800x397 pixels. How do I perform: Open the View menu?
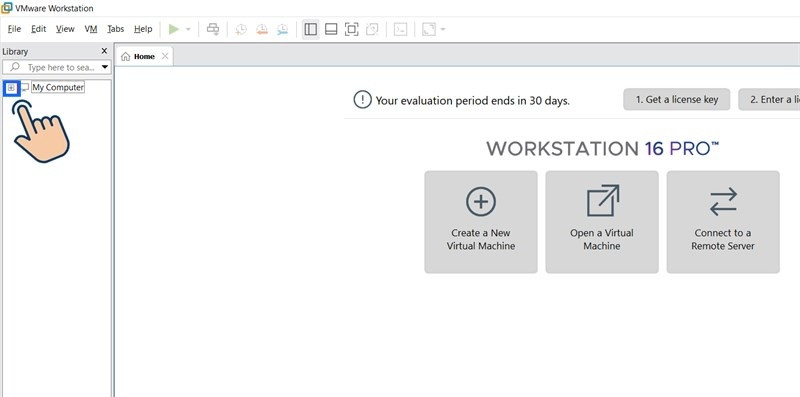click(x=65, y=29)
